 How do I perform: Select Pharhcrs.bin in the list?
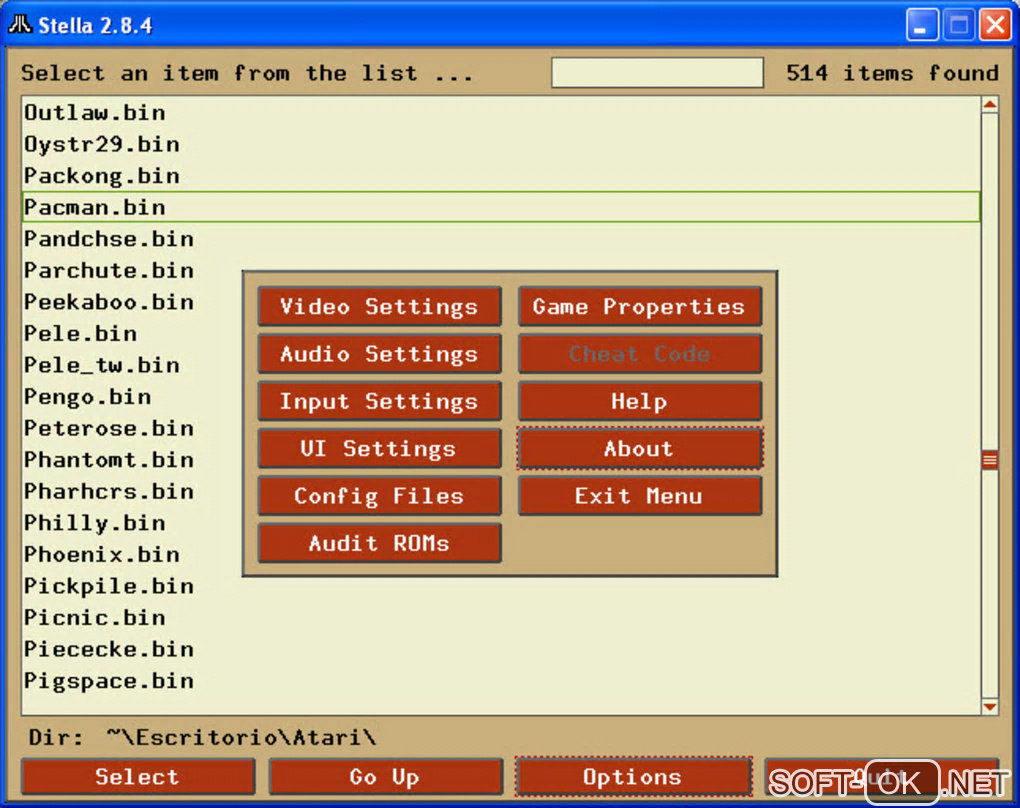coord(132,491)
